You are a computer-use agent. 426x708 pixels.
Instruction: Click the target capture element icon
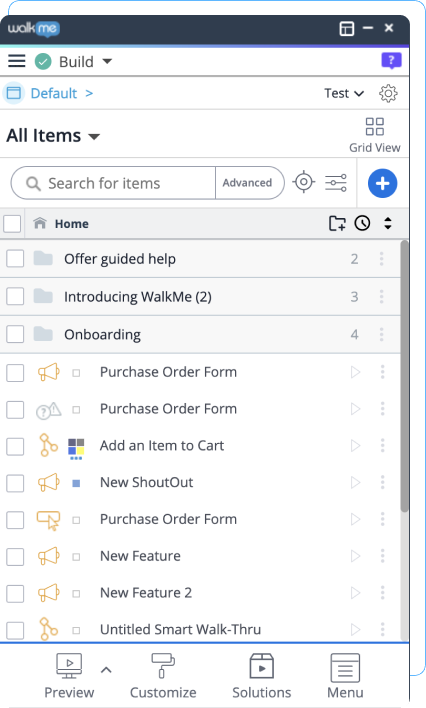[304, 182]
